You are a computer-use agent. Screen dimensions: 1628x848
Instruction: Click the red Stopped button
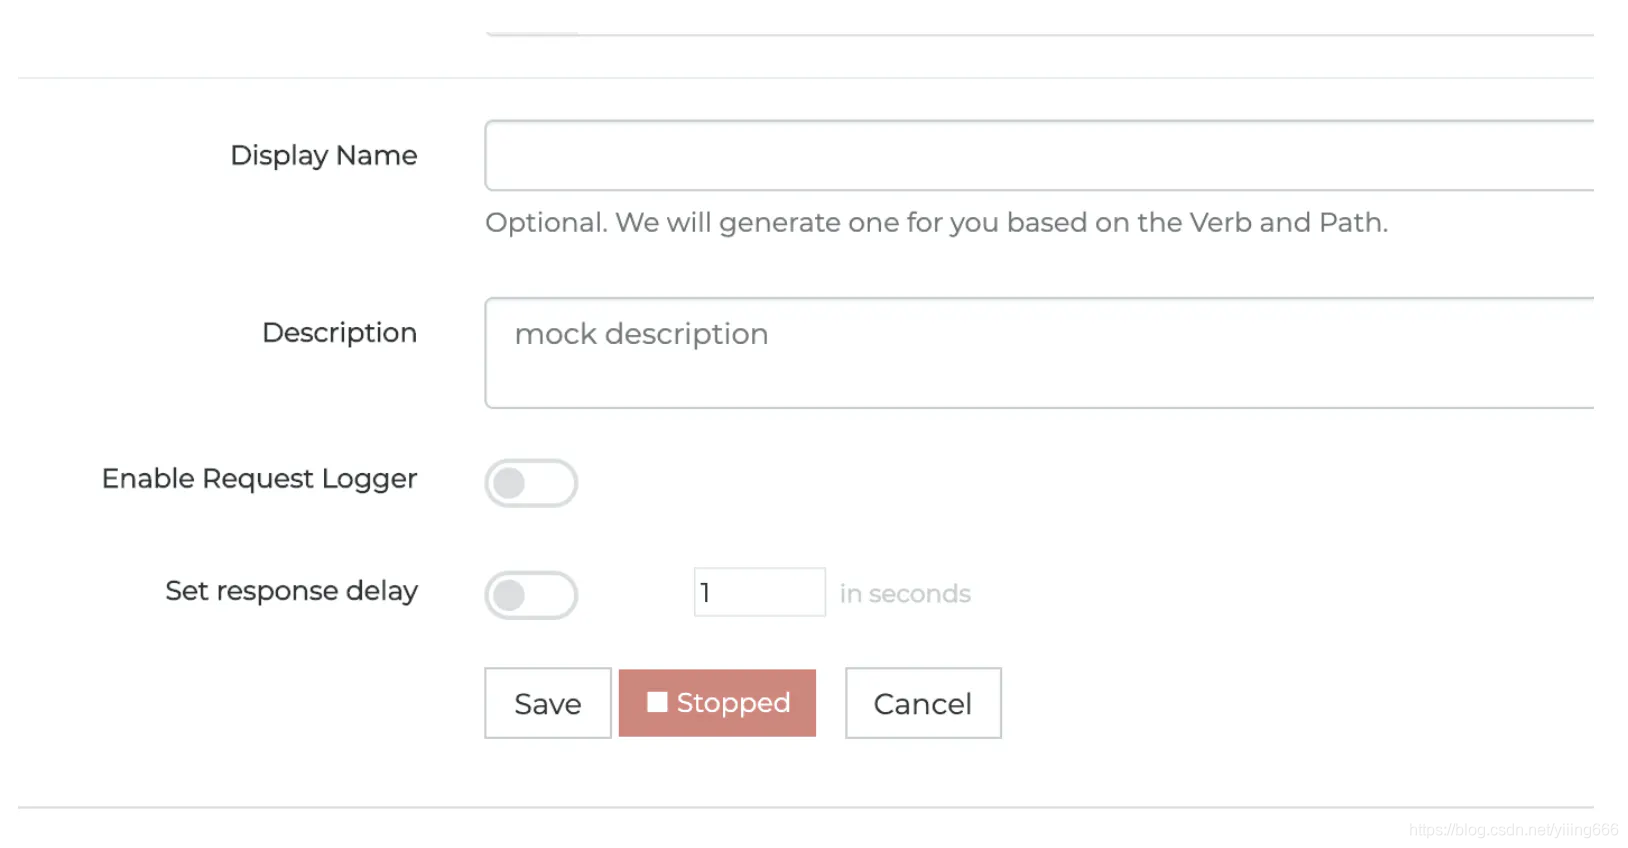[x=717, y=703]
